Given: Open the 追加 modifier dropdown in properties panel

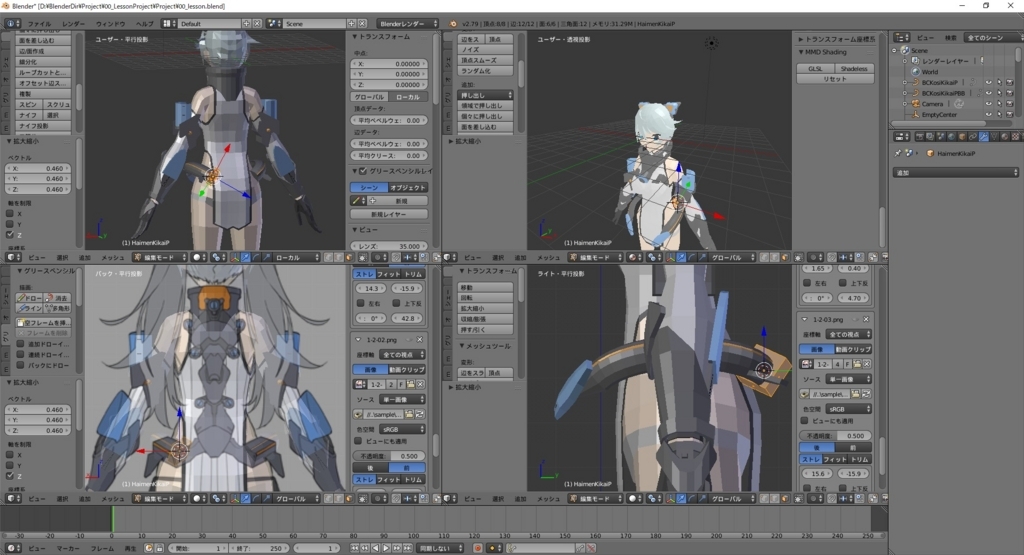Looking at the screenshot, I should (x=955, y=173).
